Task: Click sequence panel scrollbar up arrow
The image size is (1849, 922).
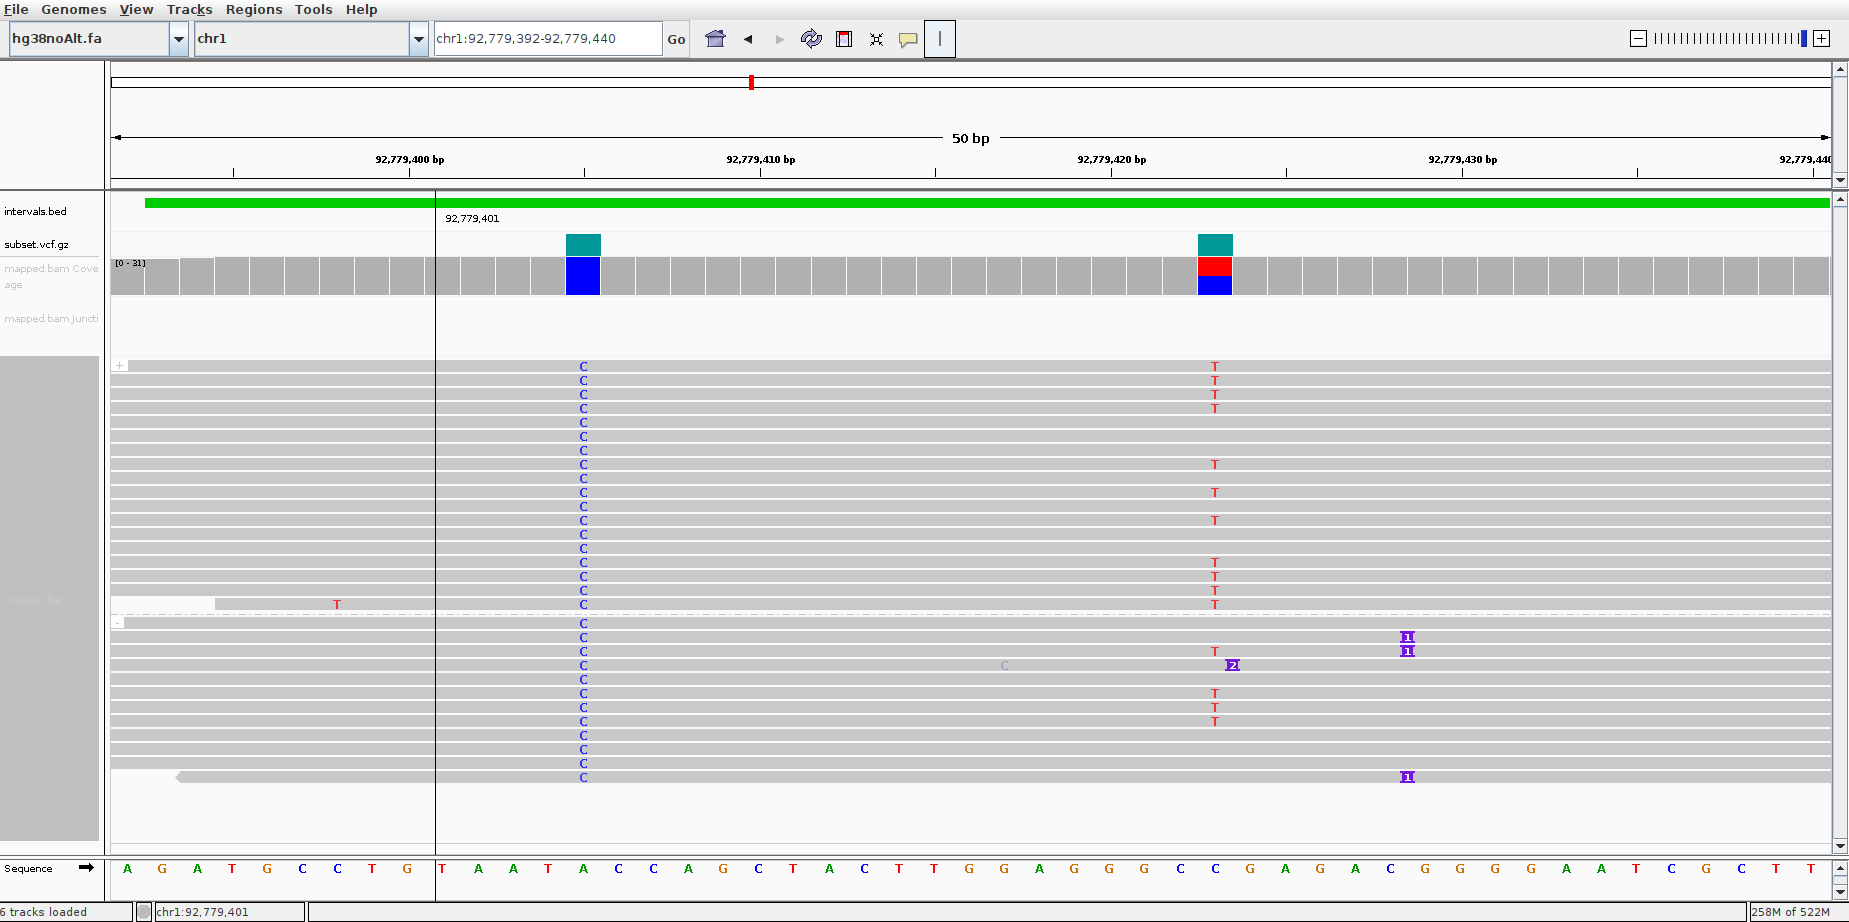Action: (x=1840, y=867)
